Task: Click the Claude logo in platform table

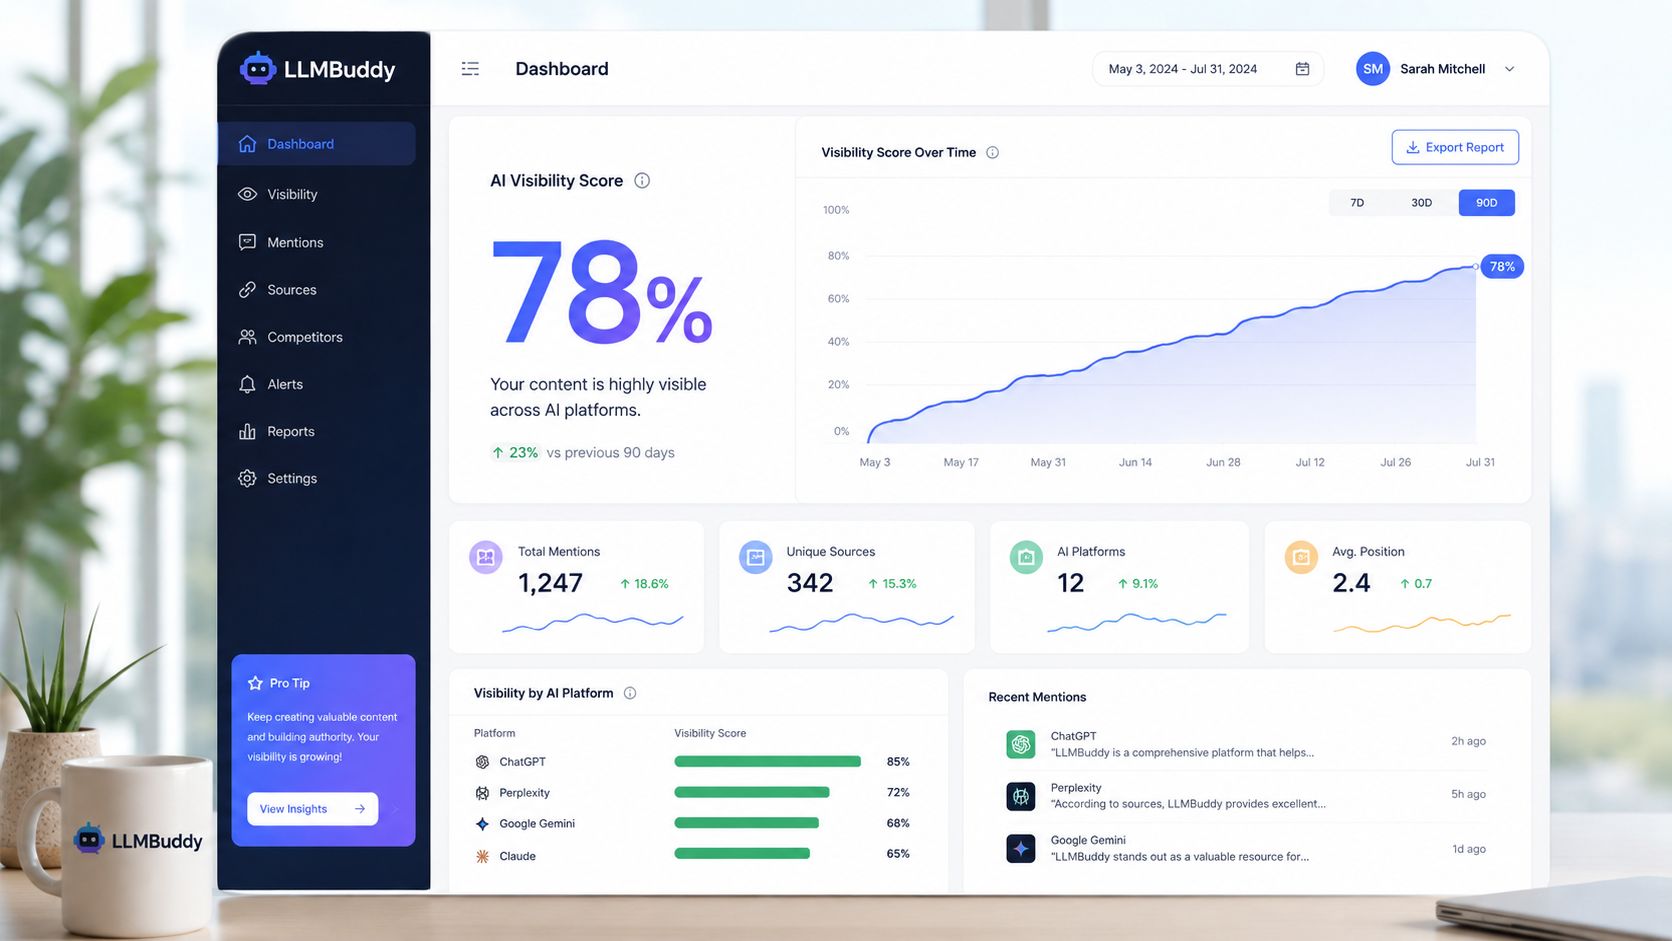Action: pos(482,856)
